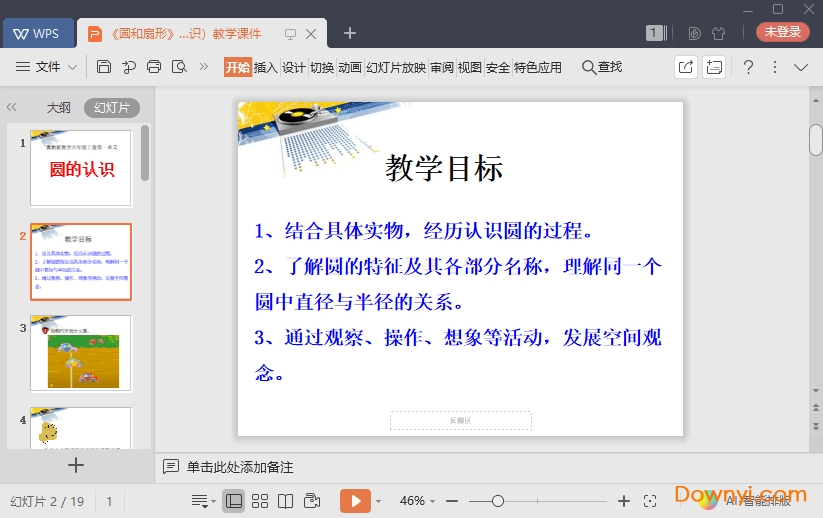Open the 46% zoom level dropdown
This screenshot has height=518, width=823.
[417, 501]
